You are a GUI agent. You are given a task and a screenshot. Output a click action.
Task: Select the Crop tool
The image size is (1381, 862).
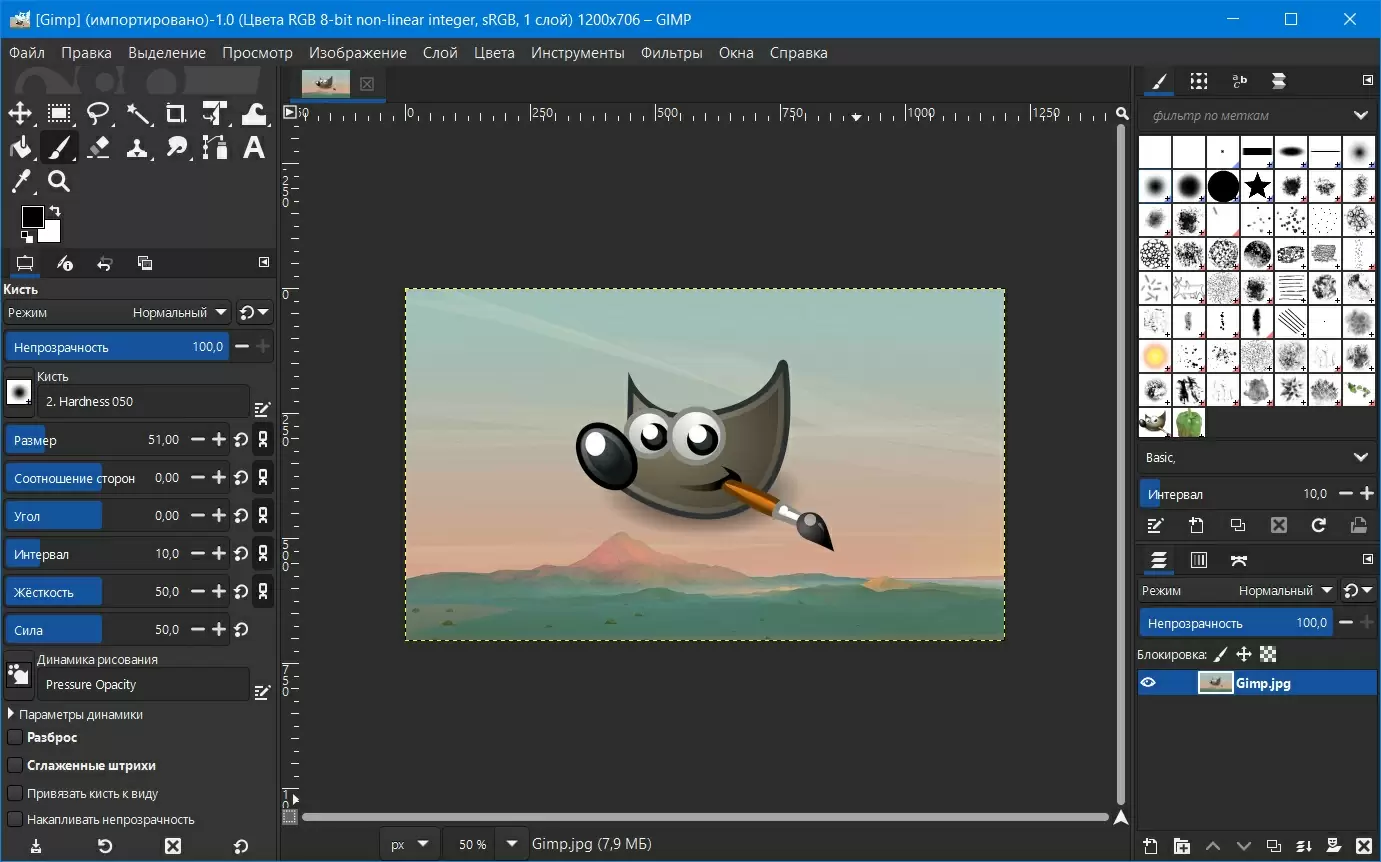click(x=176, y=113)
